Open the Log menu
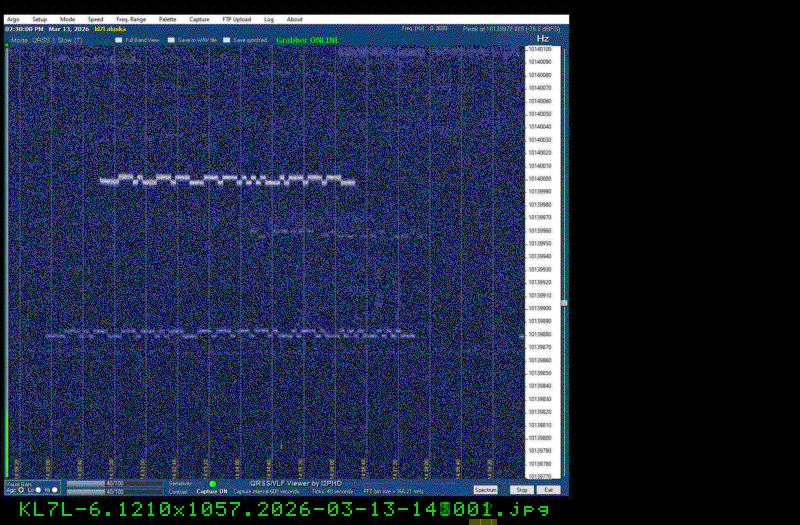 269,19
